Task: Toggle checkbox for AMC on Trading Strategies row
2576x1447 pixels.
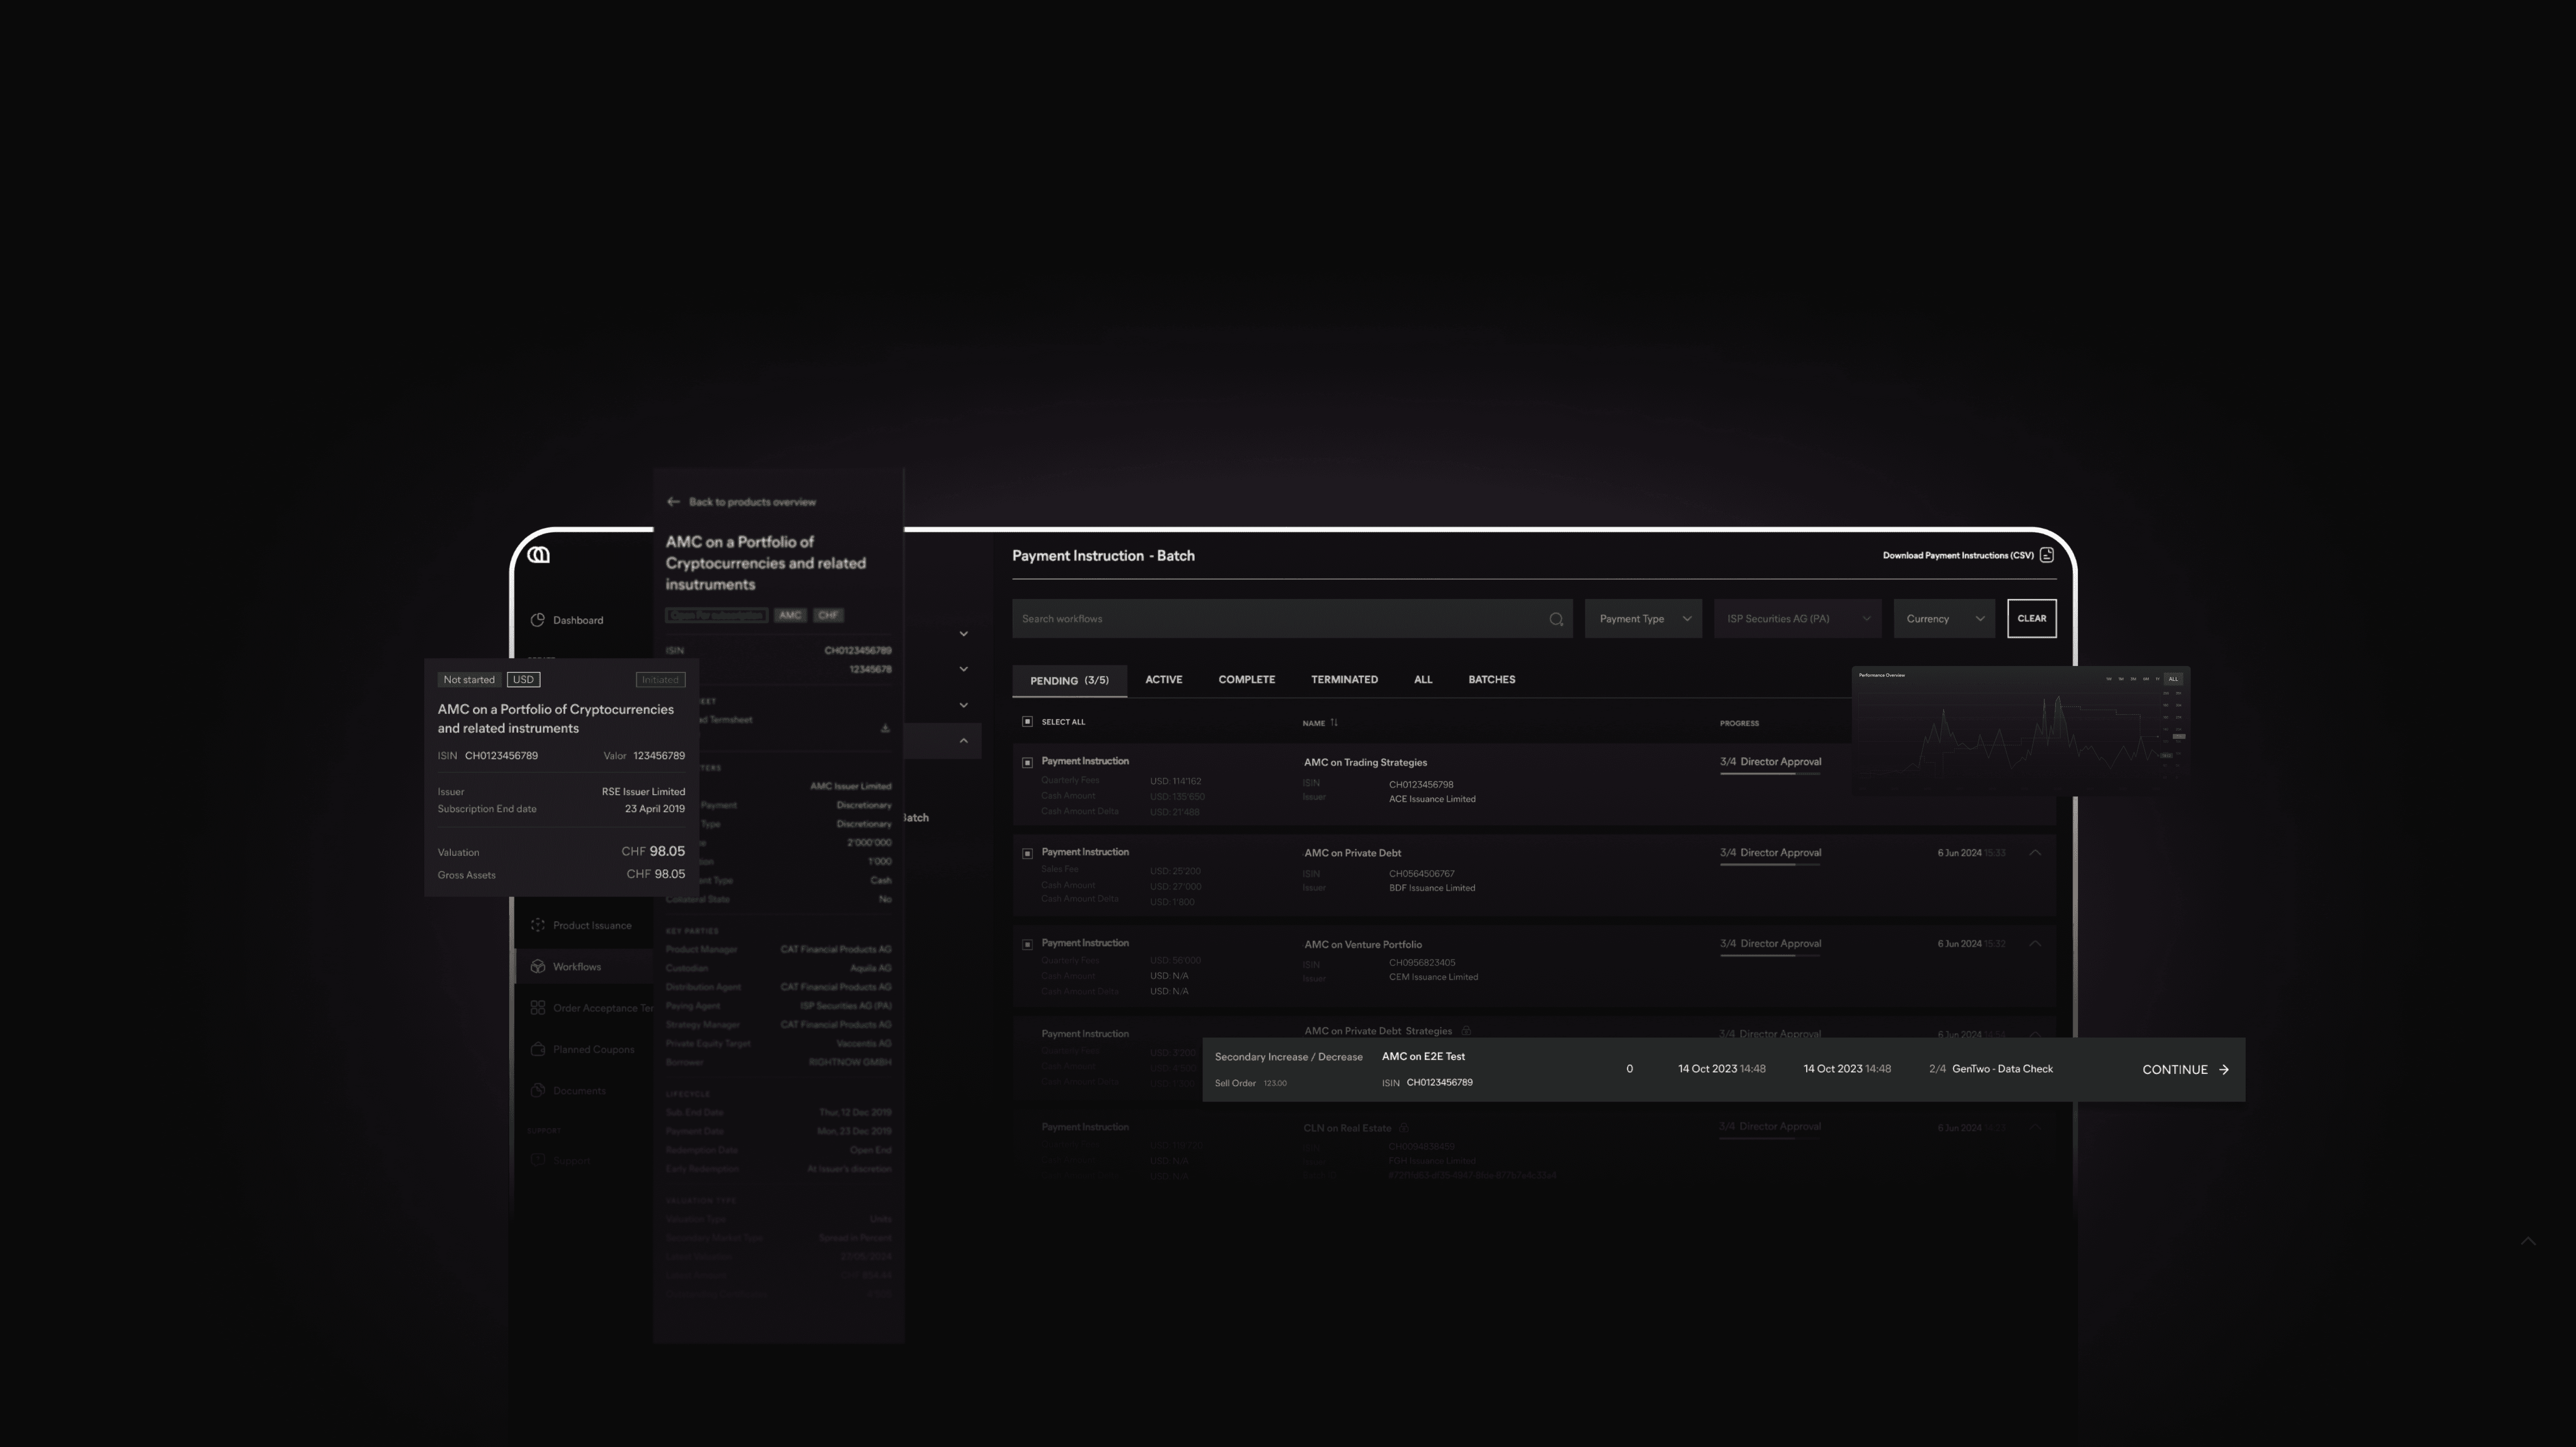Action: 1027,762
